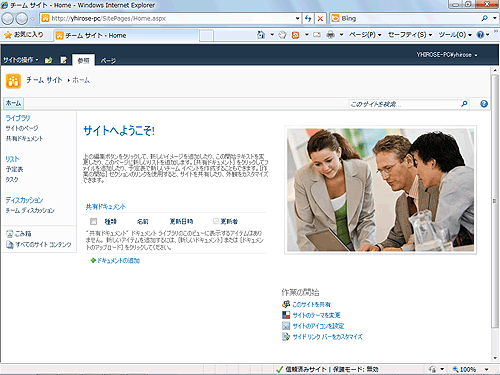This screenshot has height=375, width=500.
Task: Click the recycle bin ごみ箱 icon
Action: tap(9, 234)
